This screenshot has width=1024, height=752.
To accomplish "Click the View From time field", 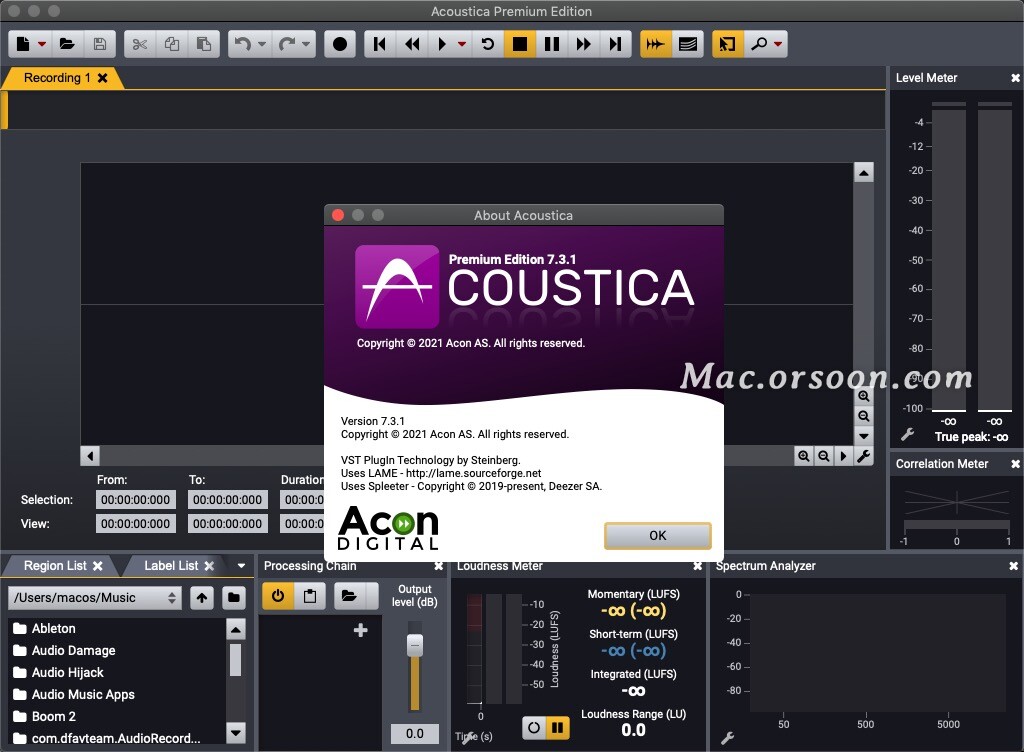I will 136,524.
